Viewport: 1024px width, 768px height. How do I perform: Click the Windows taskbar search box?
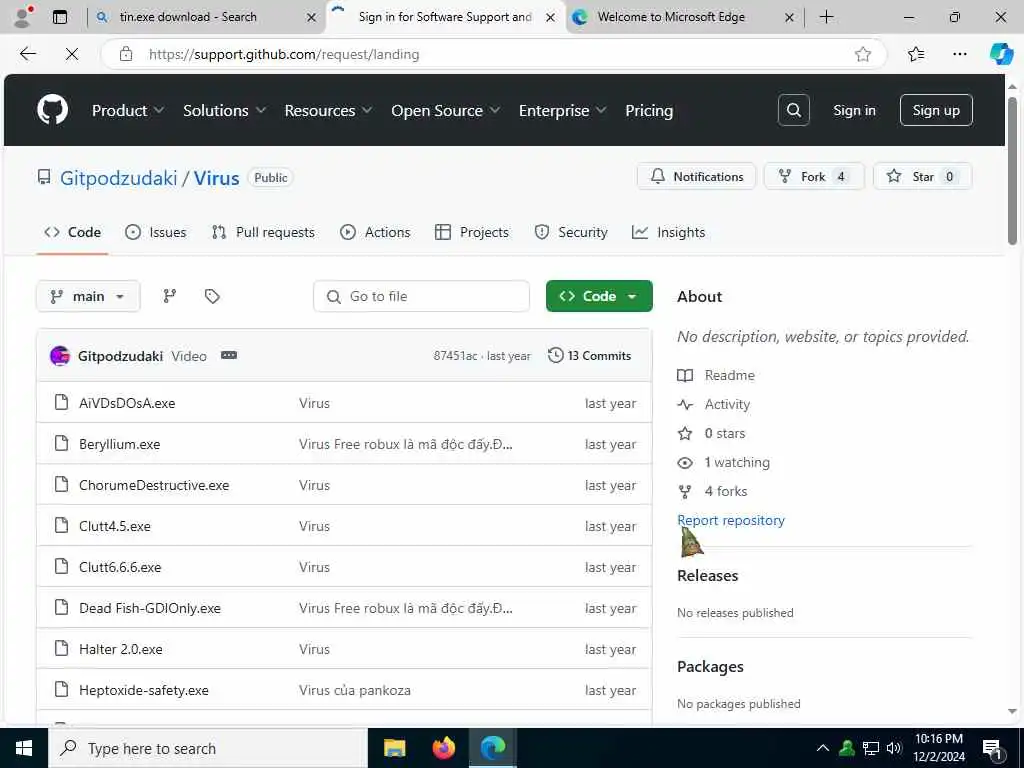(208, 748)
